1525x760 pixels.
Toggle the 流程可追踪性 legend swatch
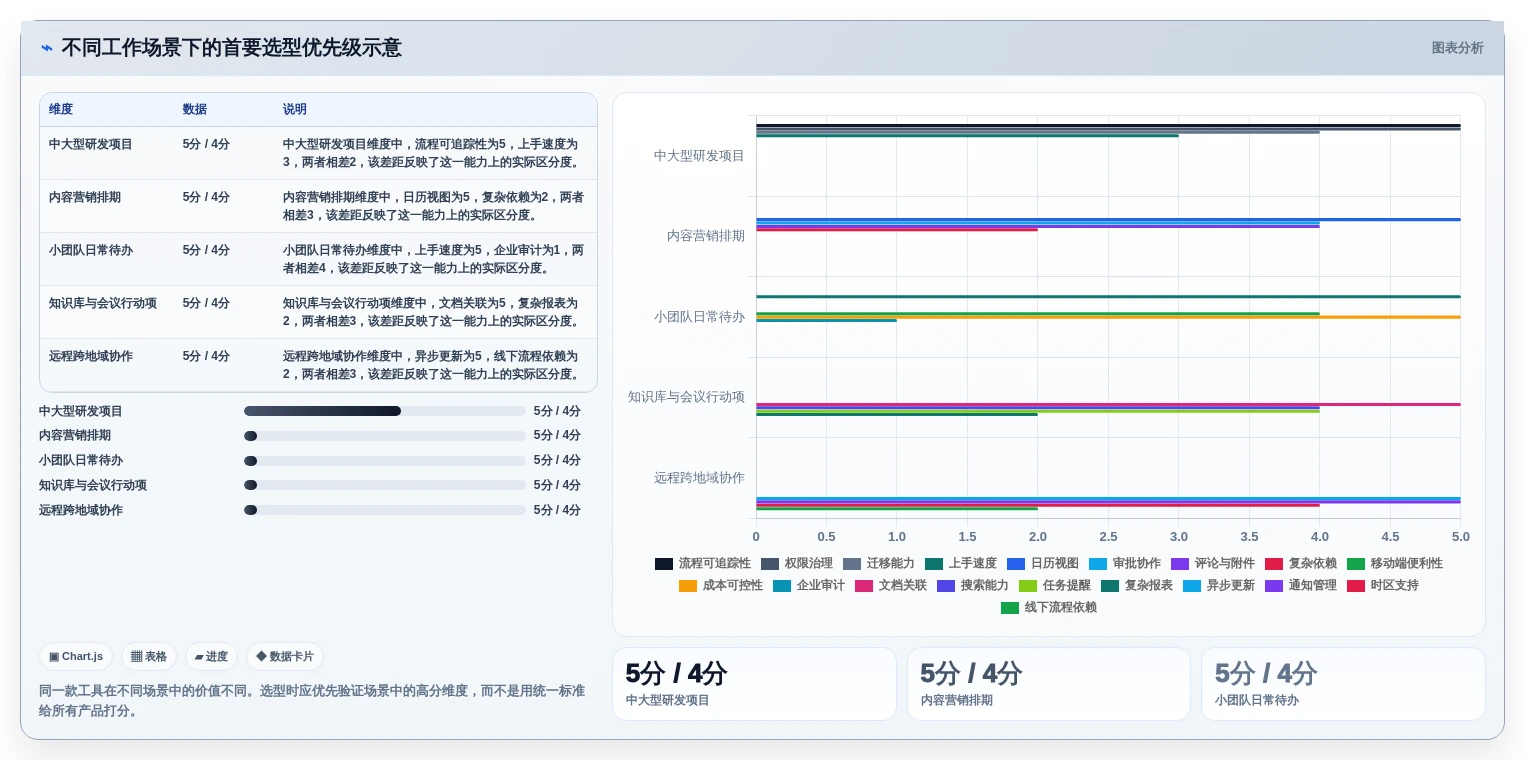[x=664, y=564]
